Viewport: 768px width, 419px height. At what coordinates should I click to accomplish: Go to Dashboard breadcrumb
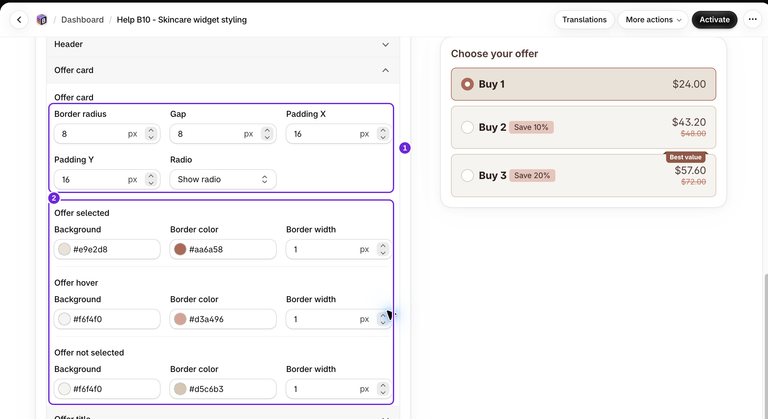point(82,20)
